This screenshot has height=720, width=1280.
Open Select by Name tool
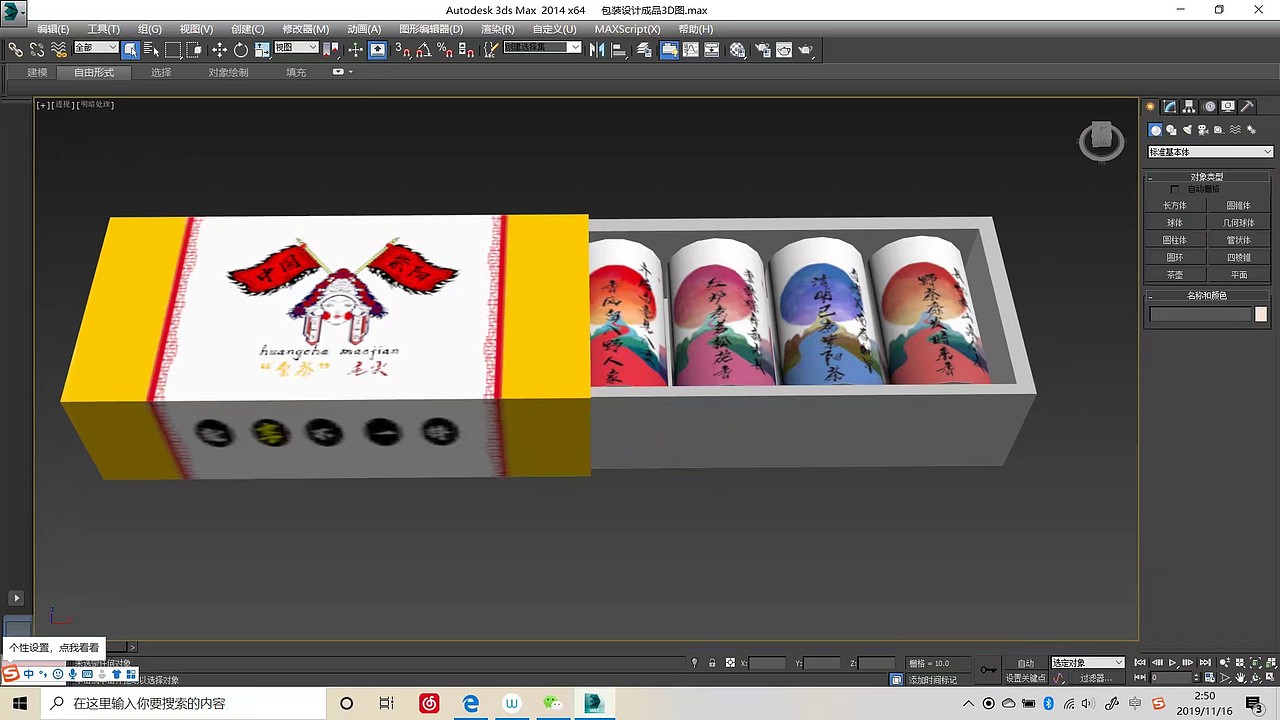tap(151, 49)
